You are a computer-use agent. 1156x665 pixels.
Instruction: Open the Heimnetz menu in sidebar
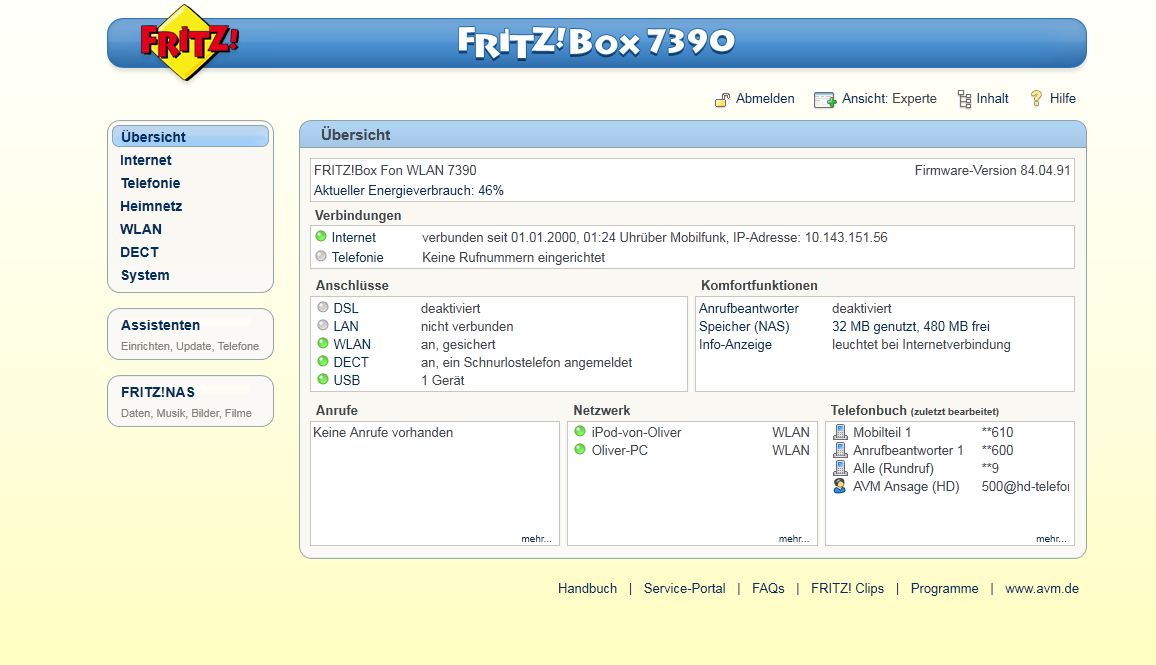(151, 206)
